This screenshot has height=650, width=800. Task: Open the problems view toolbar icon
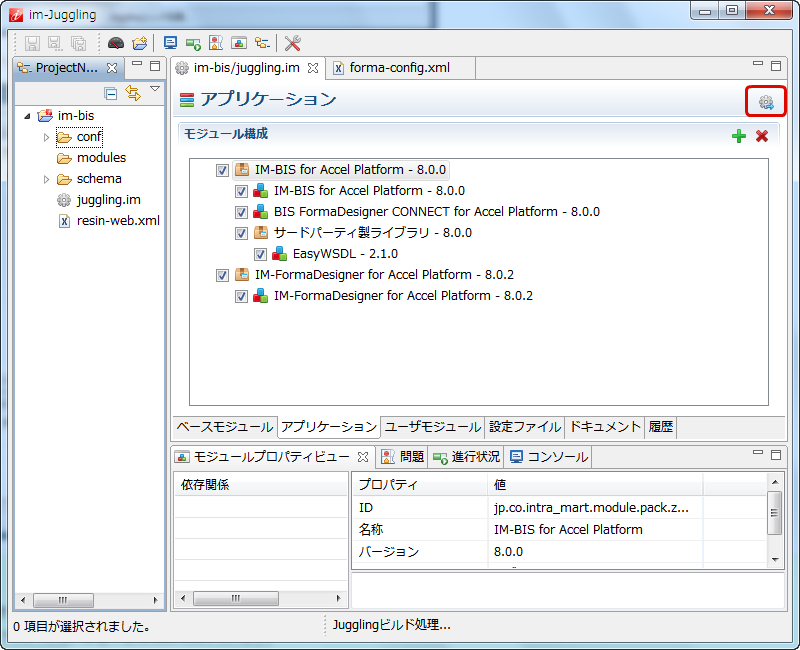216,43
